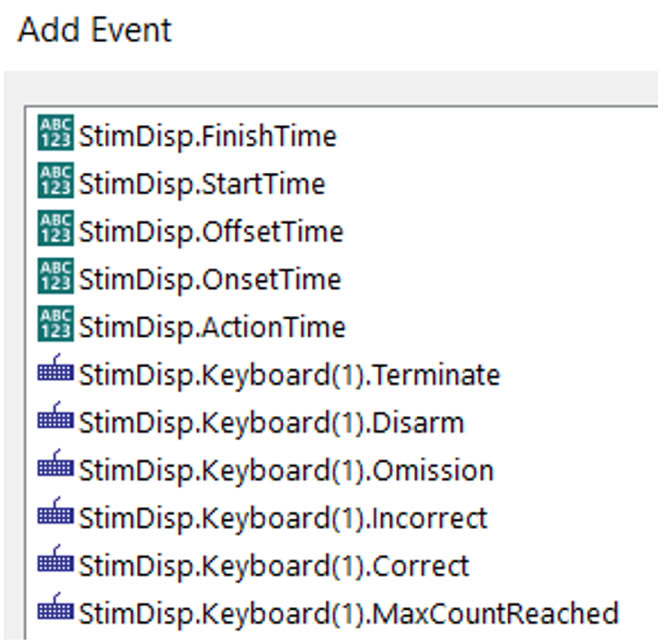
Task: Click the ABC123 icon beside StimDisp.OffsetTime
Action: [55, 232]
